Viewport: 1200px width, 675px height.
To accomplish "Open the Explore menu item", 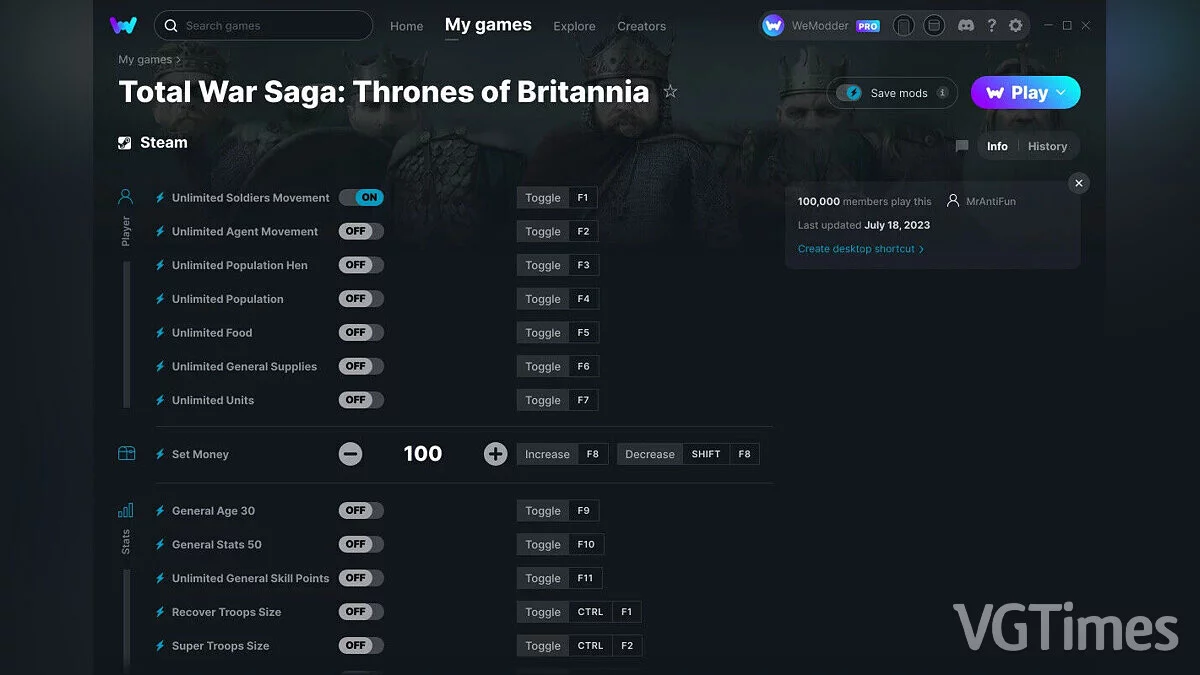I will tap(574, 26).
